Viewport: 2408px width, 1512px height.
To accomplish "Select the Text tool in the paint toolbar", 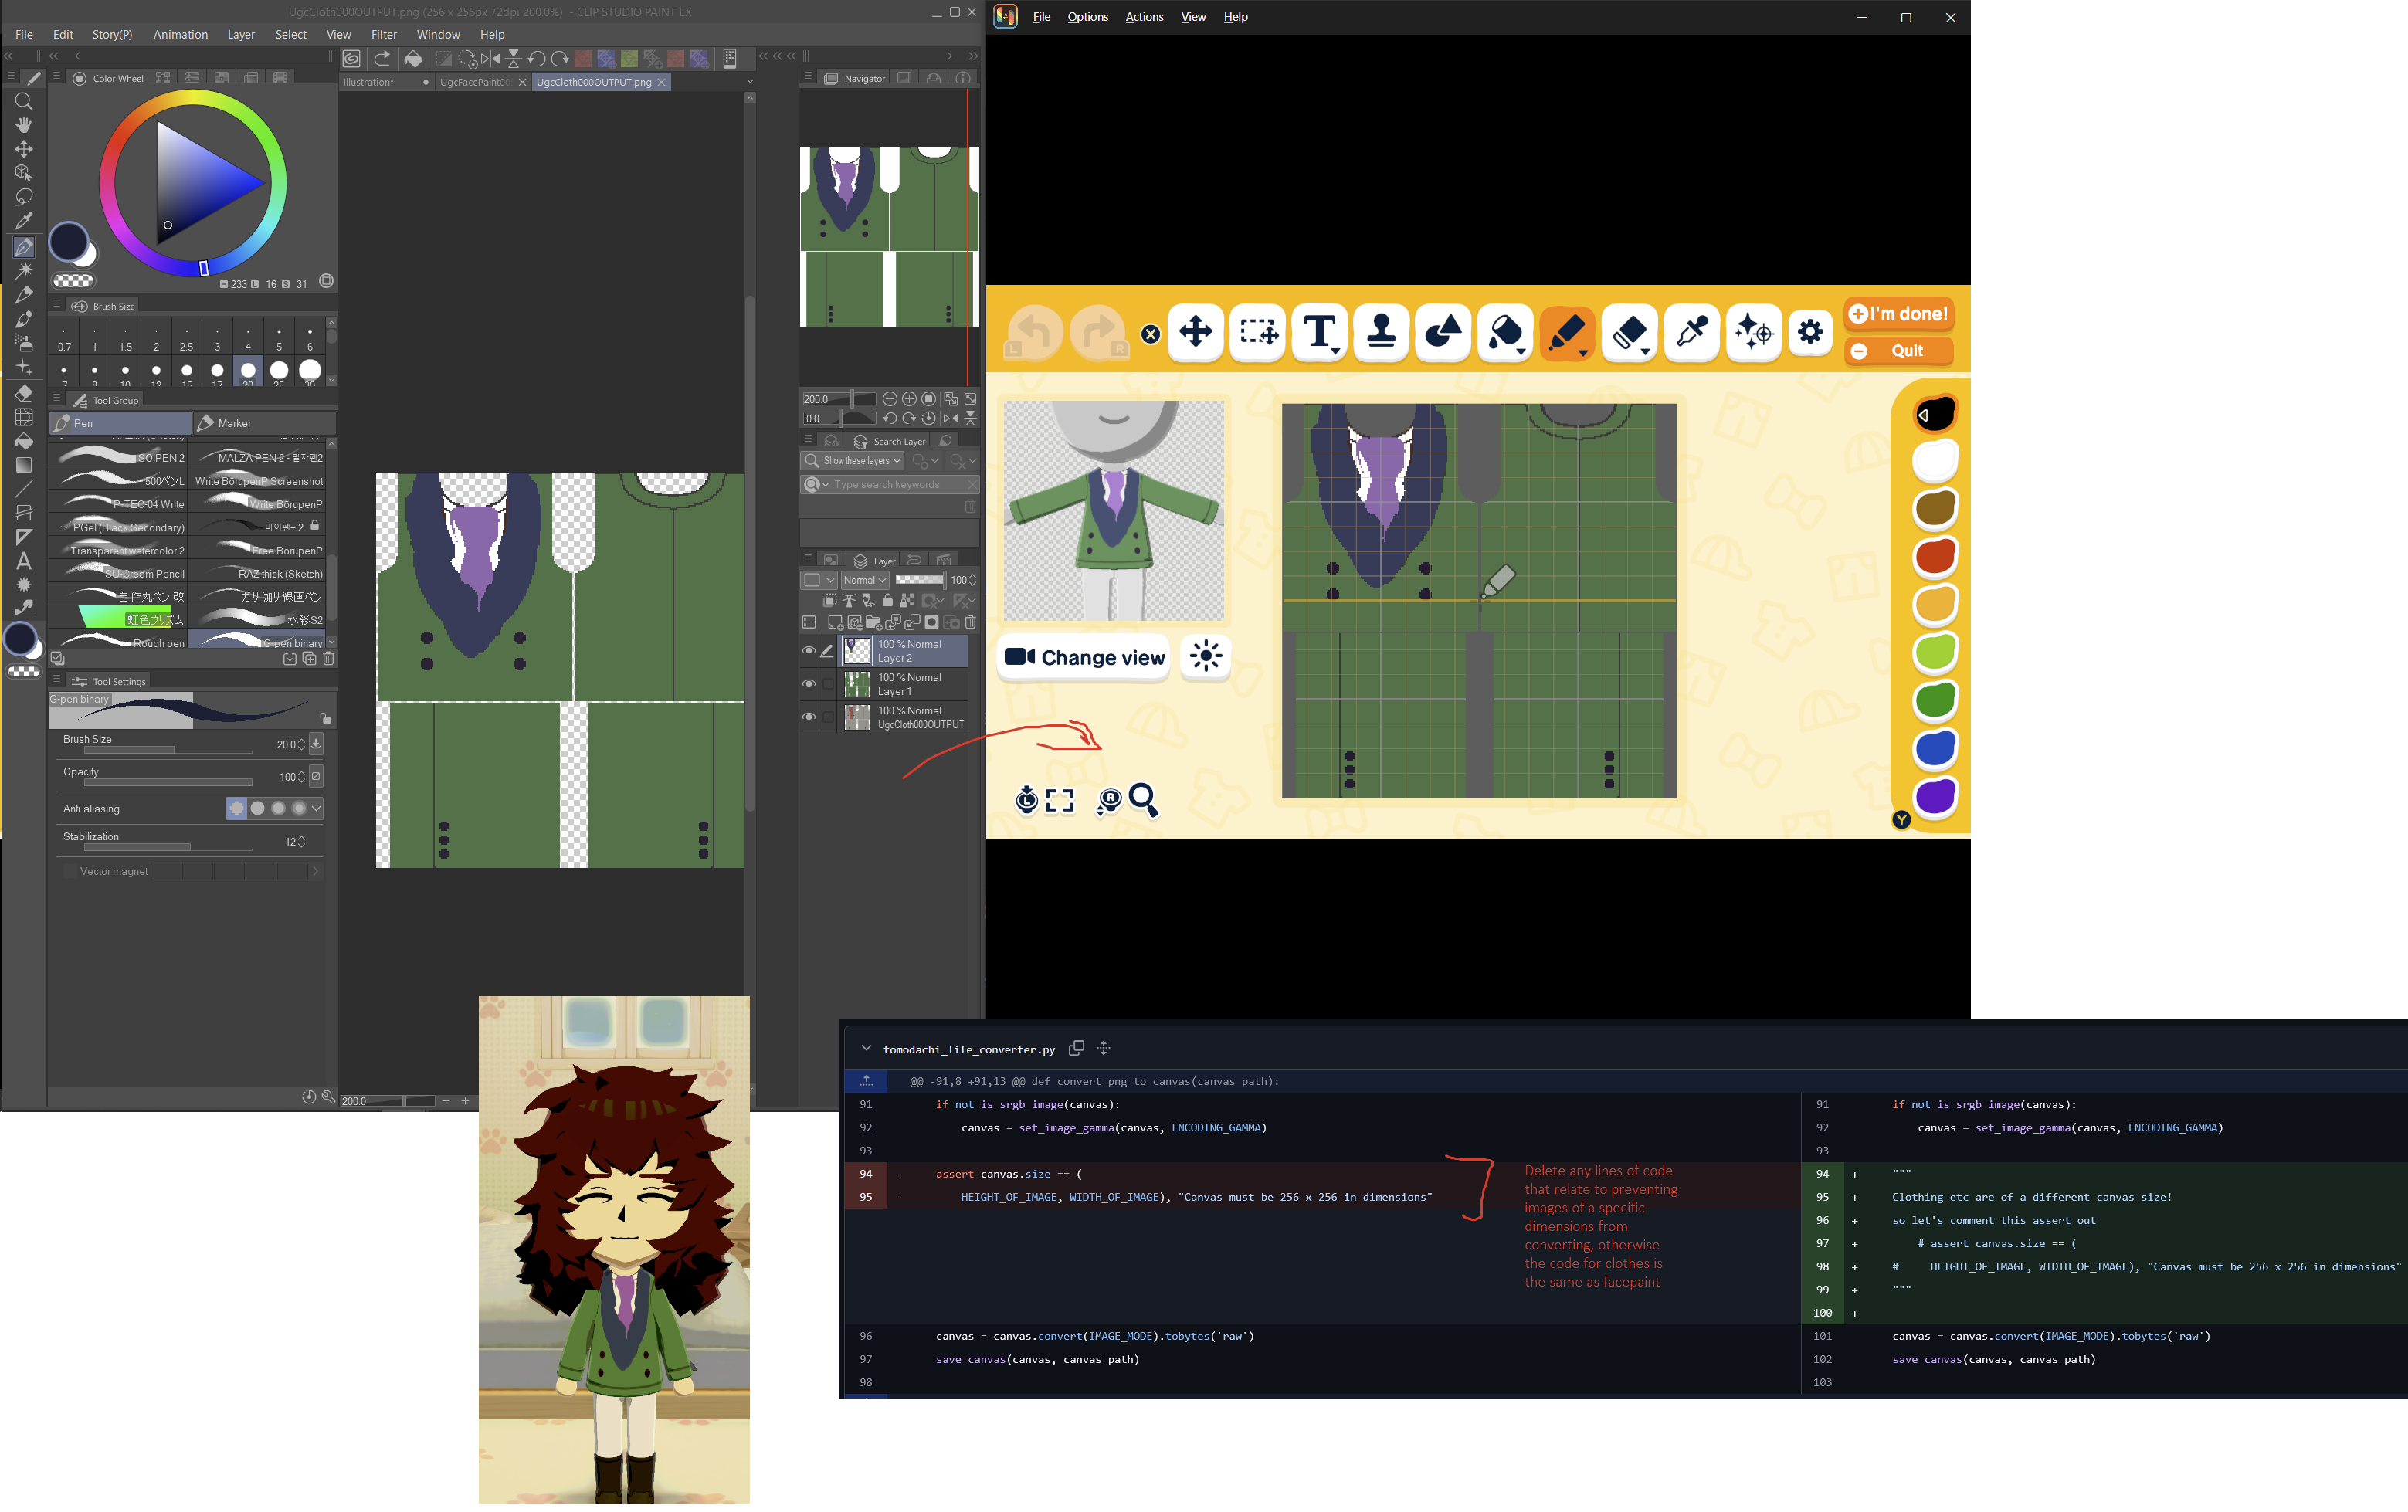I will (x=1319, y=332).
